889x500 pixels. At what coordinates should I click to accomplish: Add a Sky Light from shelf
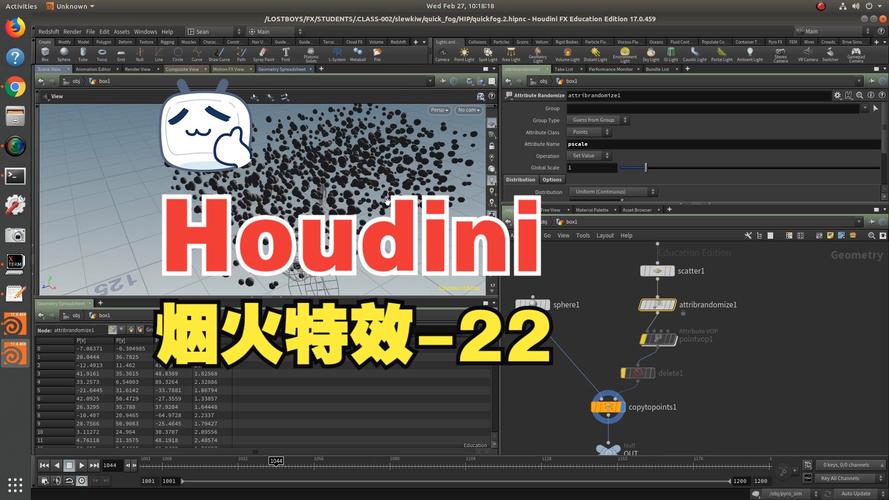tap(651, 55)
